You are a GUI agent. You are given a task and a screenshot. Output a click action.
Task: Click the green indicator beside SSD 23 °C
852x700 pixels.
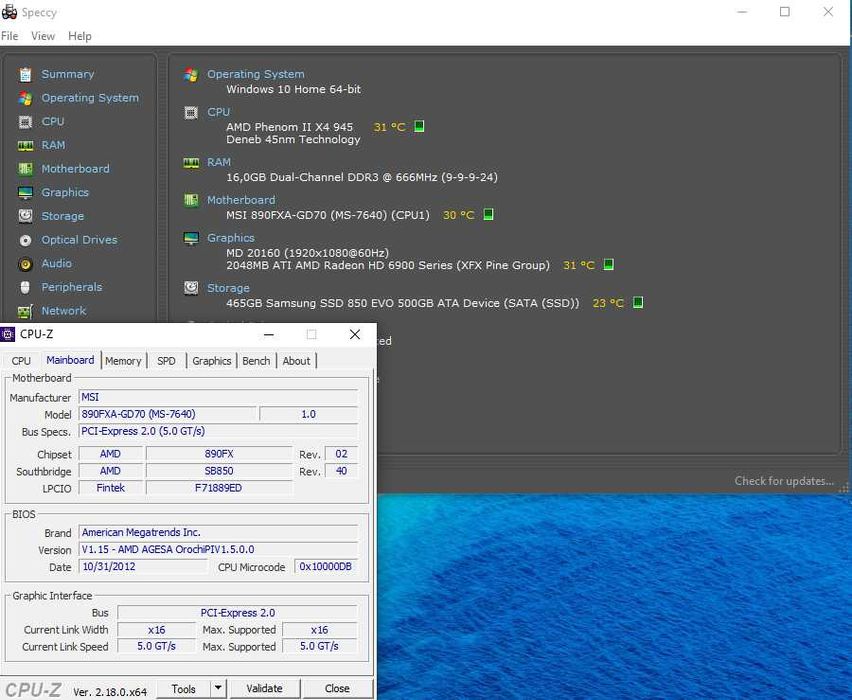click(638, 303)
